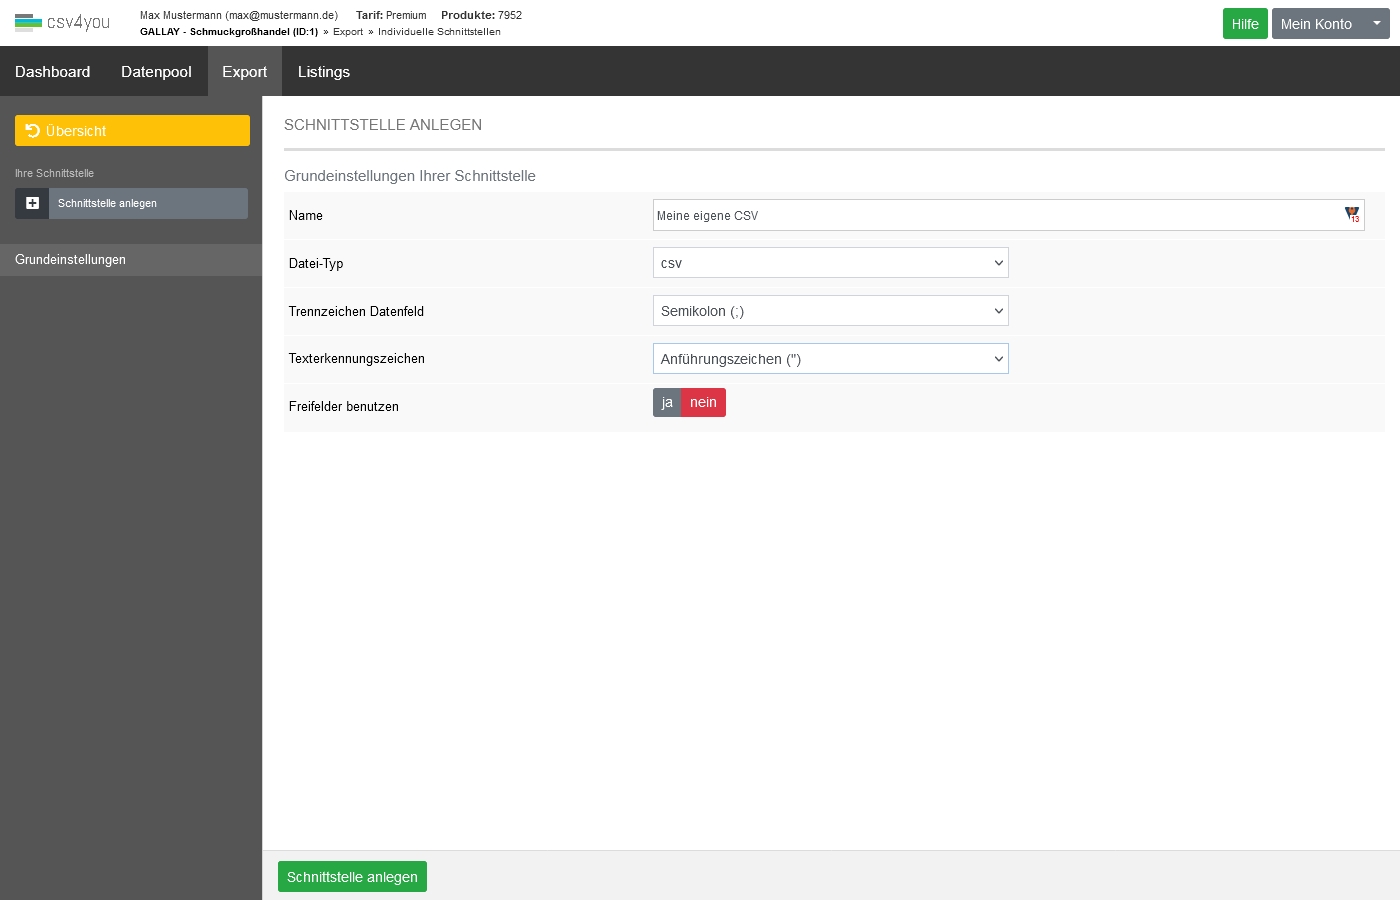Expand the Mein Konto caret menu

click(x=1376, y=24)
